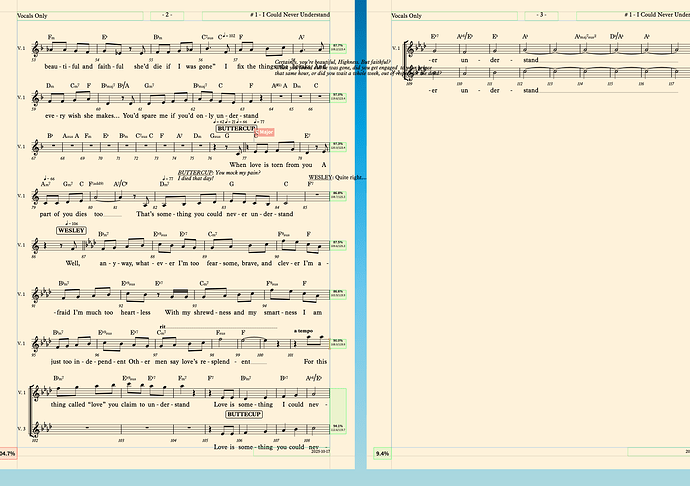Screen dimensions: 690x486
Task: Select page 2's 'I Could Never Understand' header
Action: pyautogui.click(x=290, y=15)
